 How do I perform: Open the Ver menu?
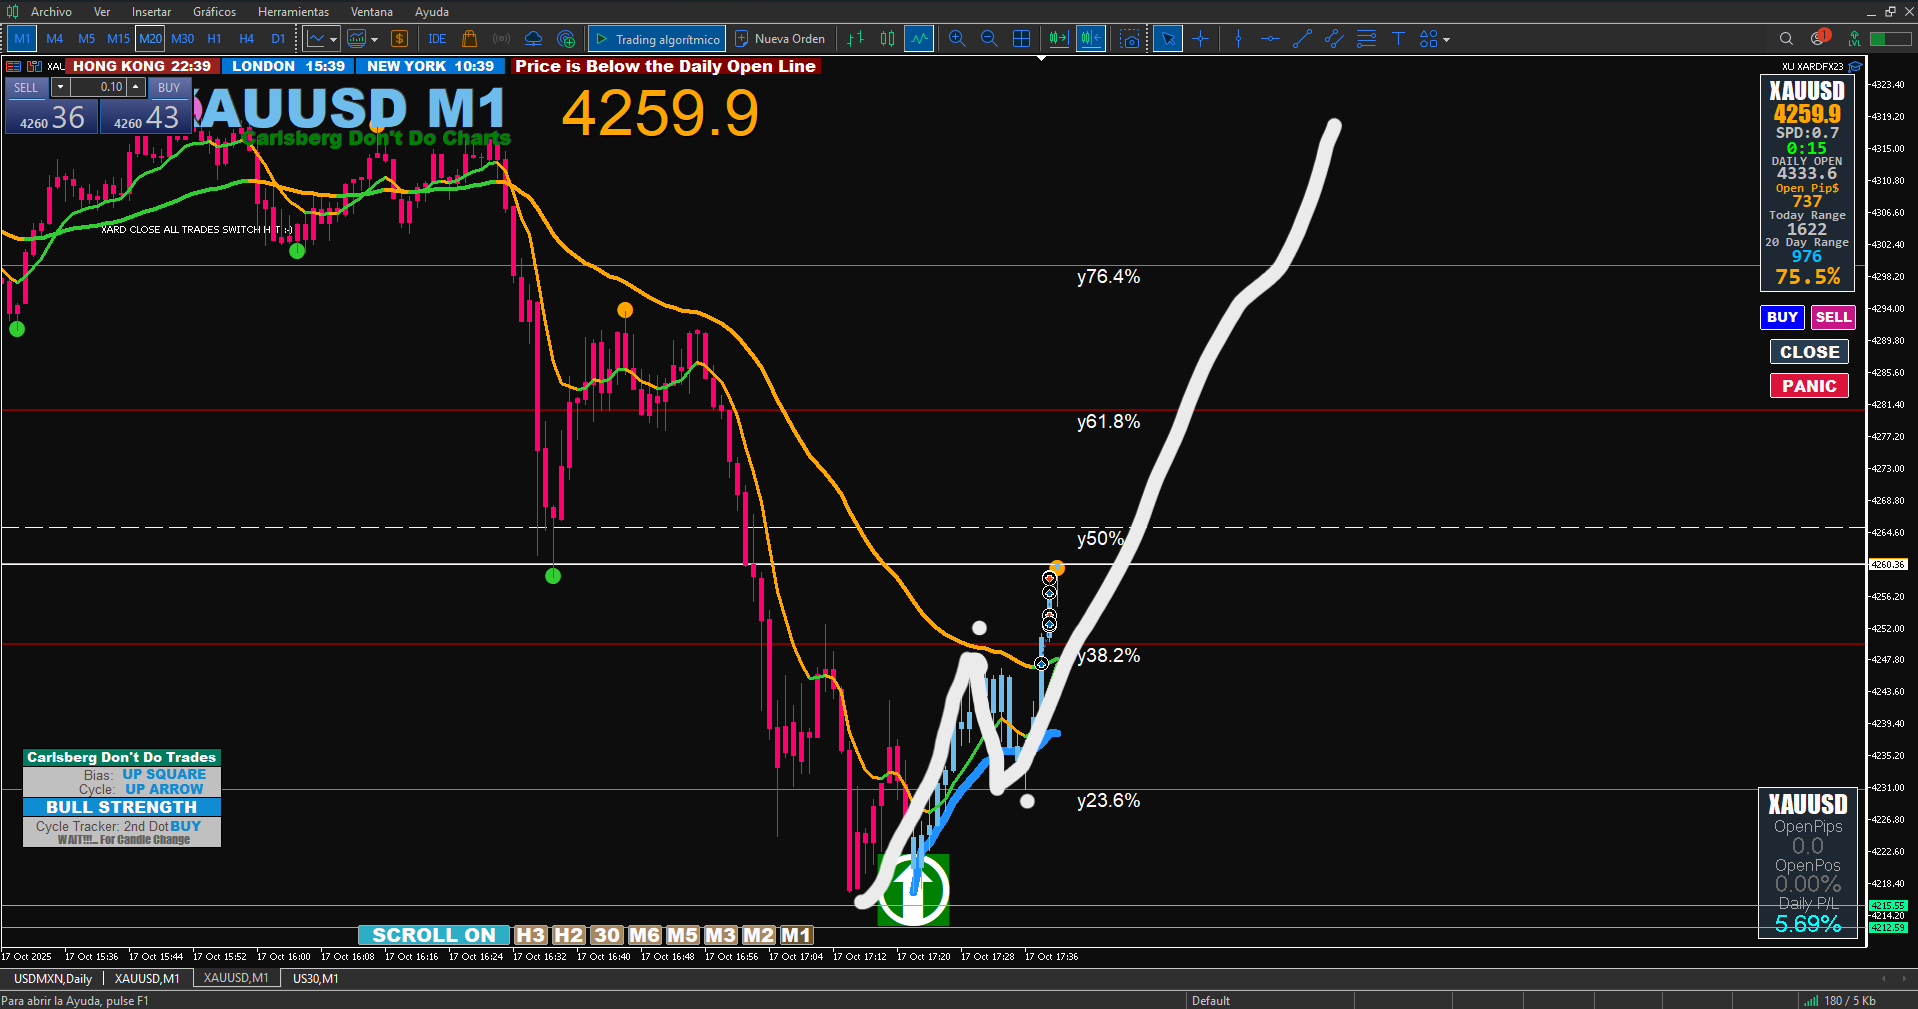coord(102,12)
